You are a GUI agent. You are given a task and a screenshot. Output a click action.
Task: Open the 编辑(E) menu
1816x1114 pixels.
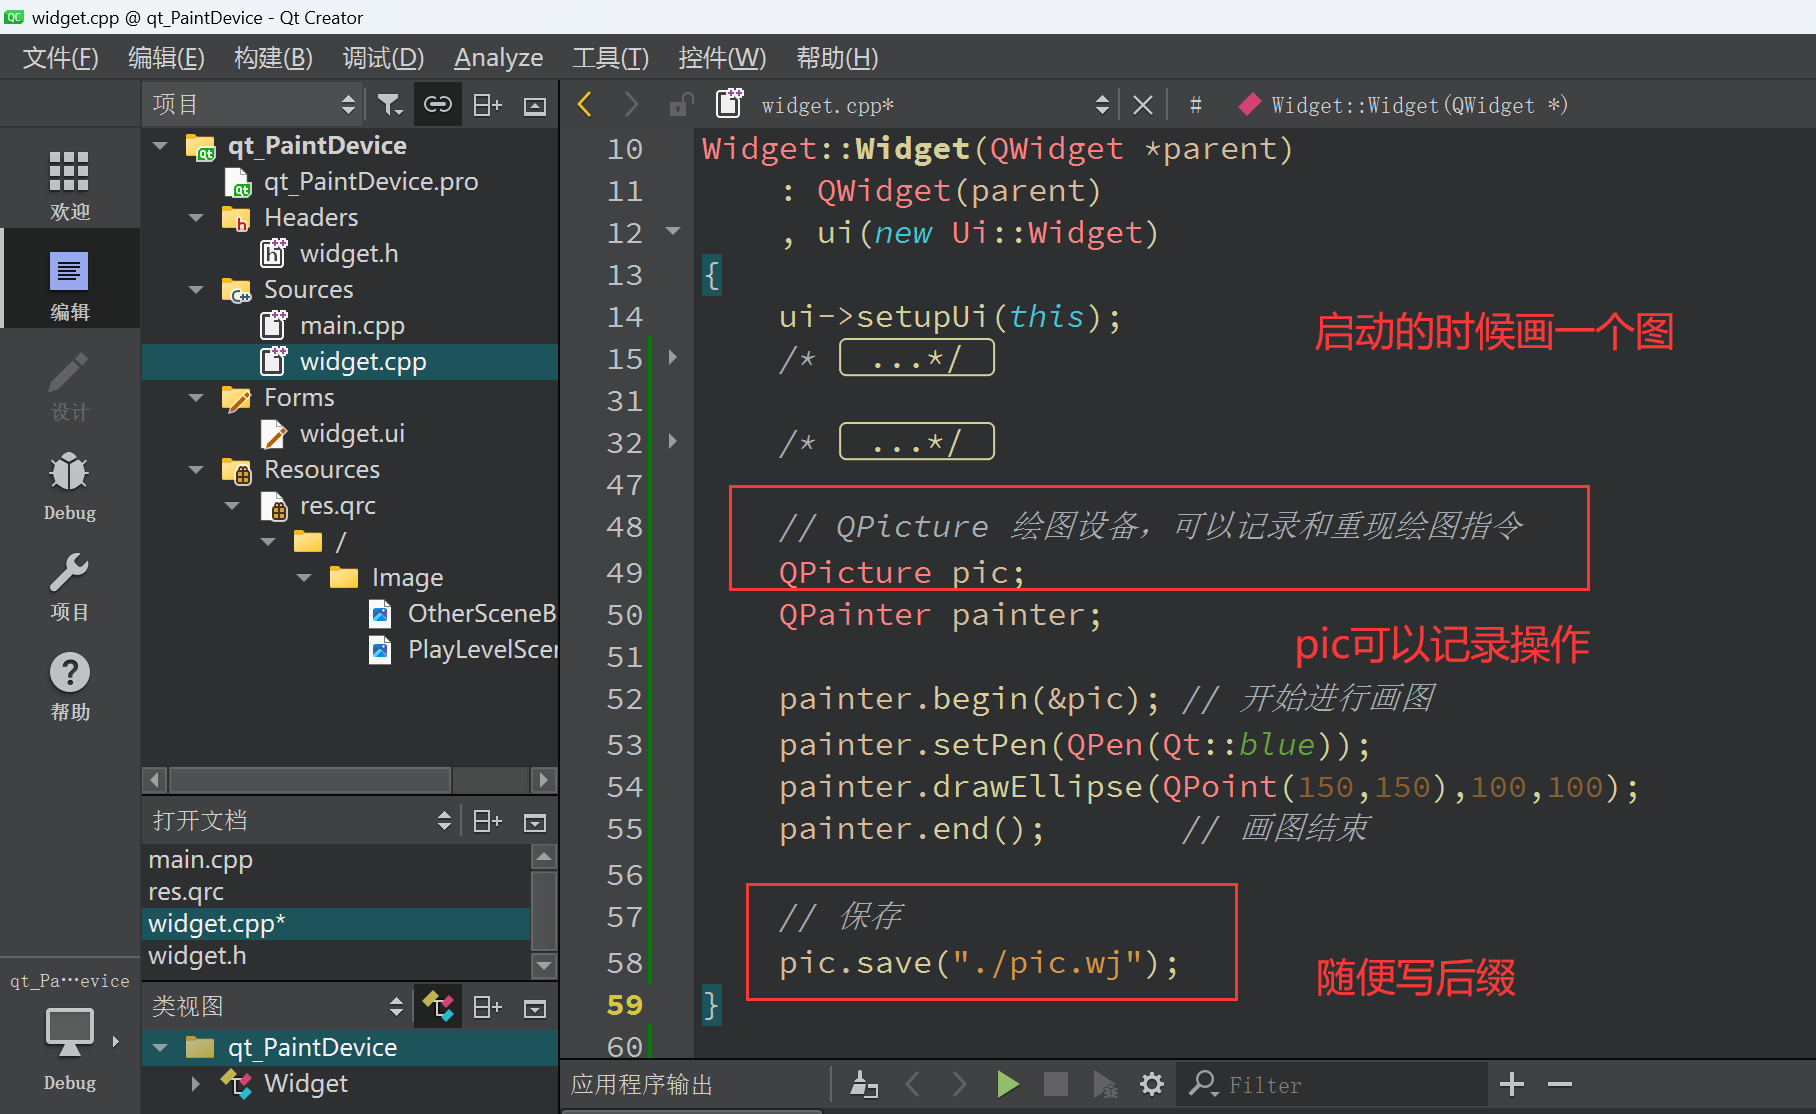click(166, 58)
